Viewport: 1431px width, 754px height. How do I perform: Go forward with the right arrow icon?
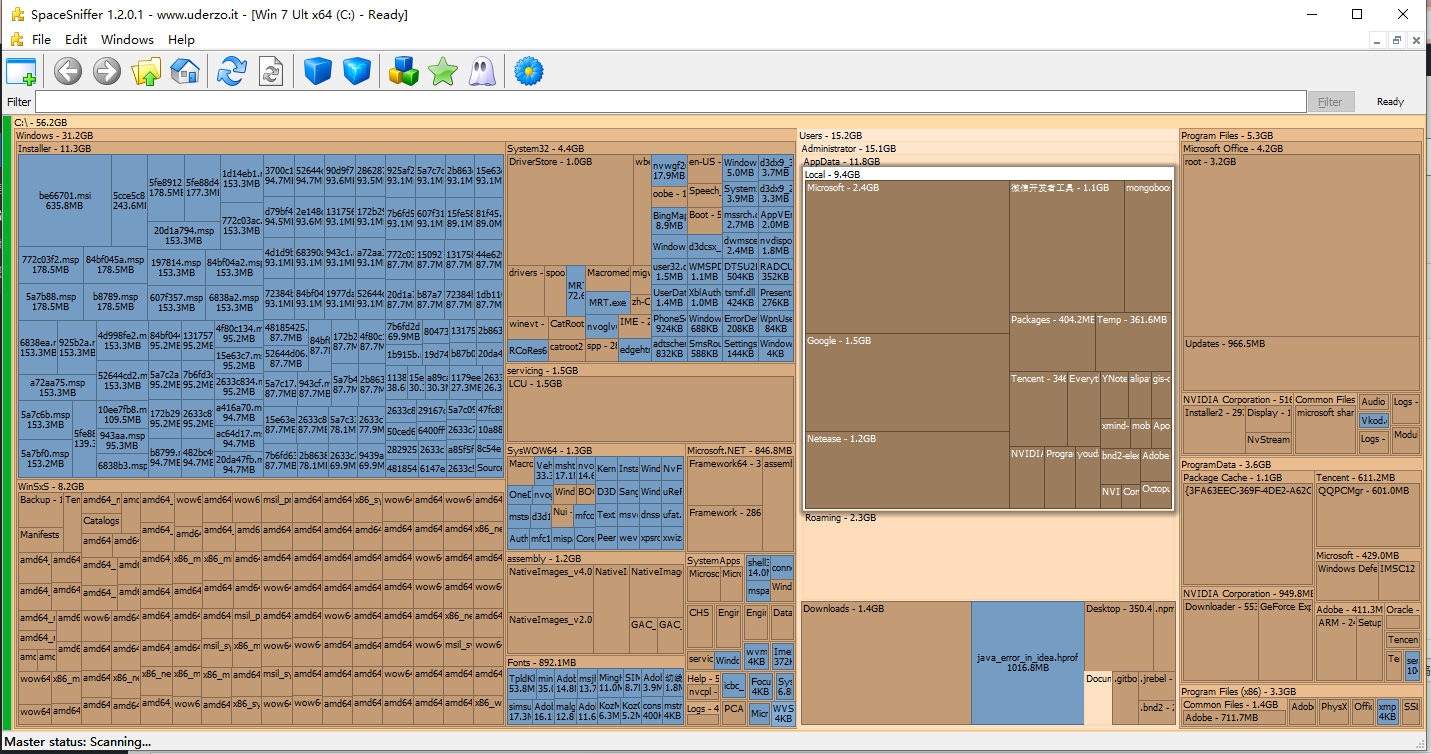107,71
